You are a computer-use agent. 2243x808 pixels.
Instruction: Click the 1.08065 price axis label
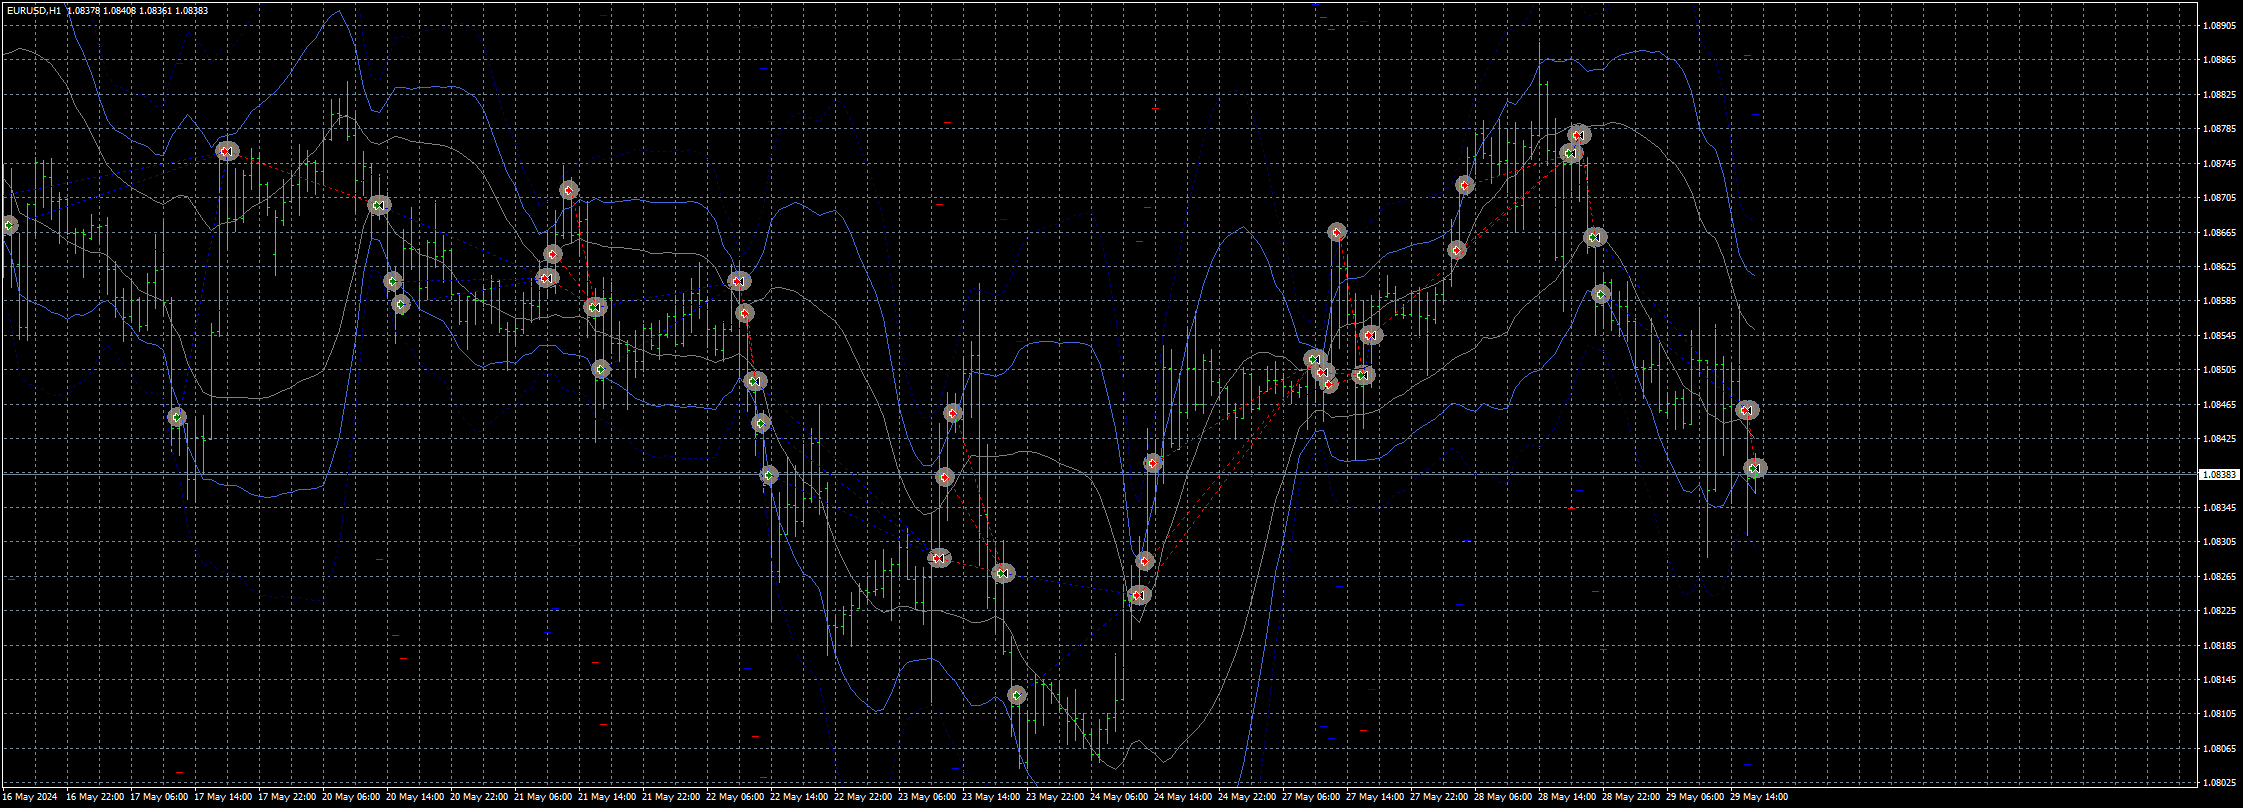pos(2219,749)
